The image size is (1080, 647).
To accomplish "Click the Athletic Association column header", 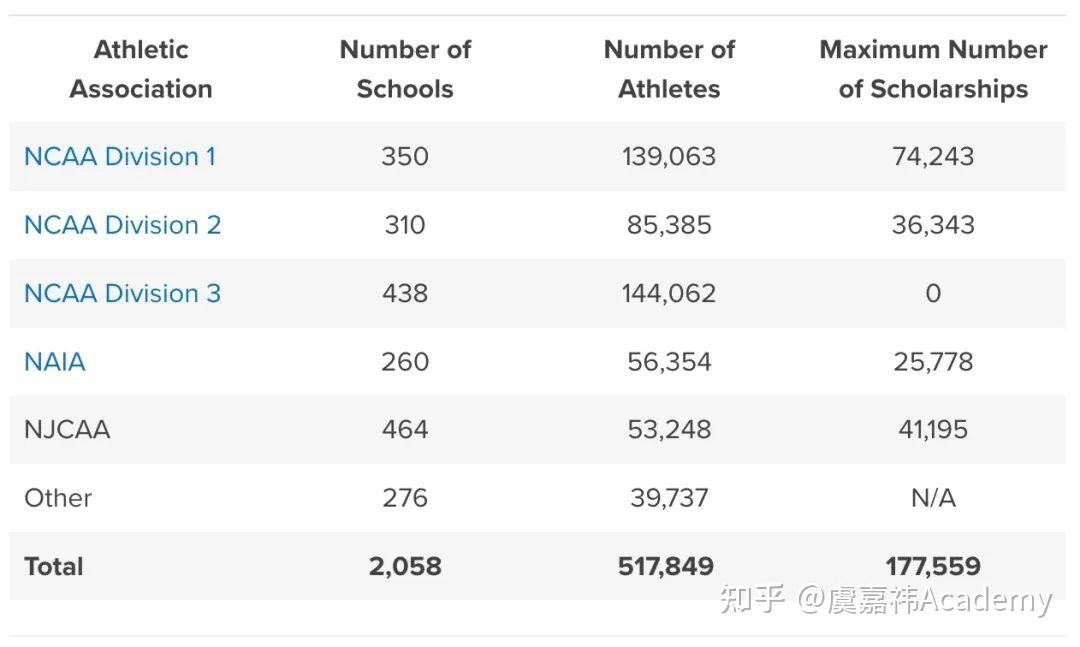I will (141, 69).
